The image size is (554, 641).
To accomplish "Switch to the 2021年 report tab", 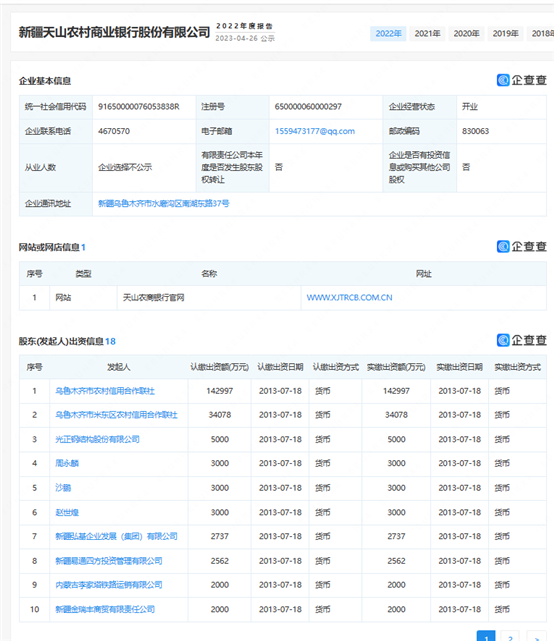I will click(427, 34).
